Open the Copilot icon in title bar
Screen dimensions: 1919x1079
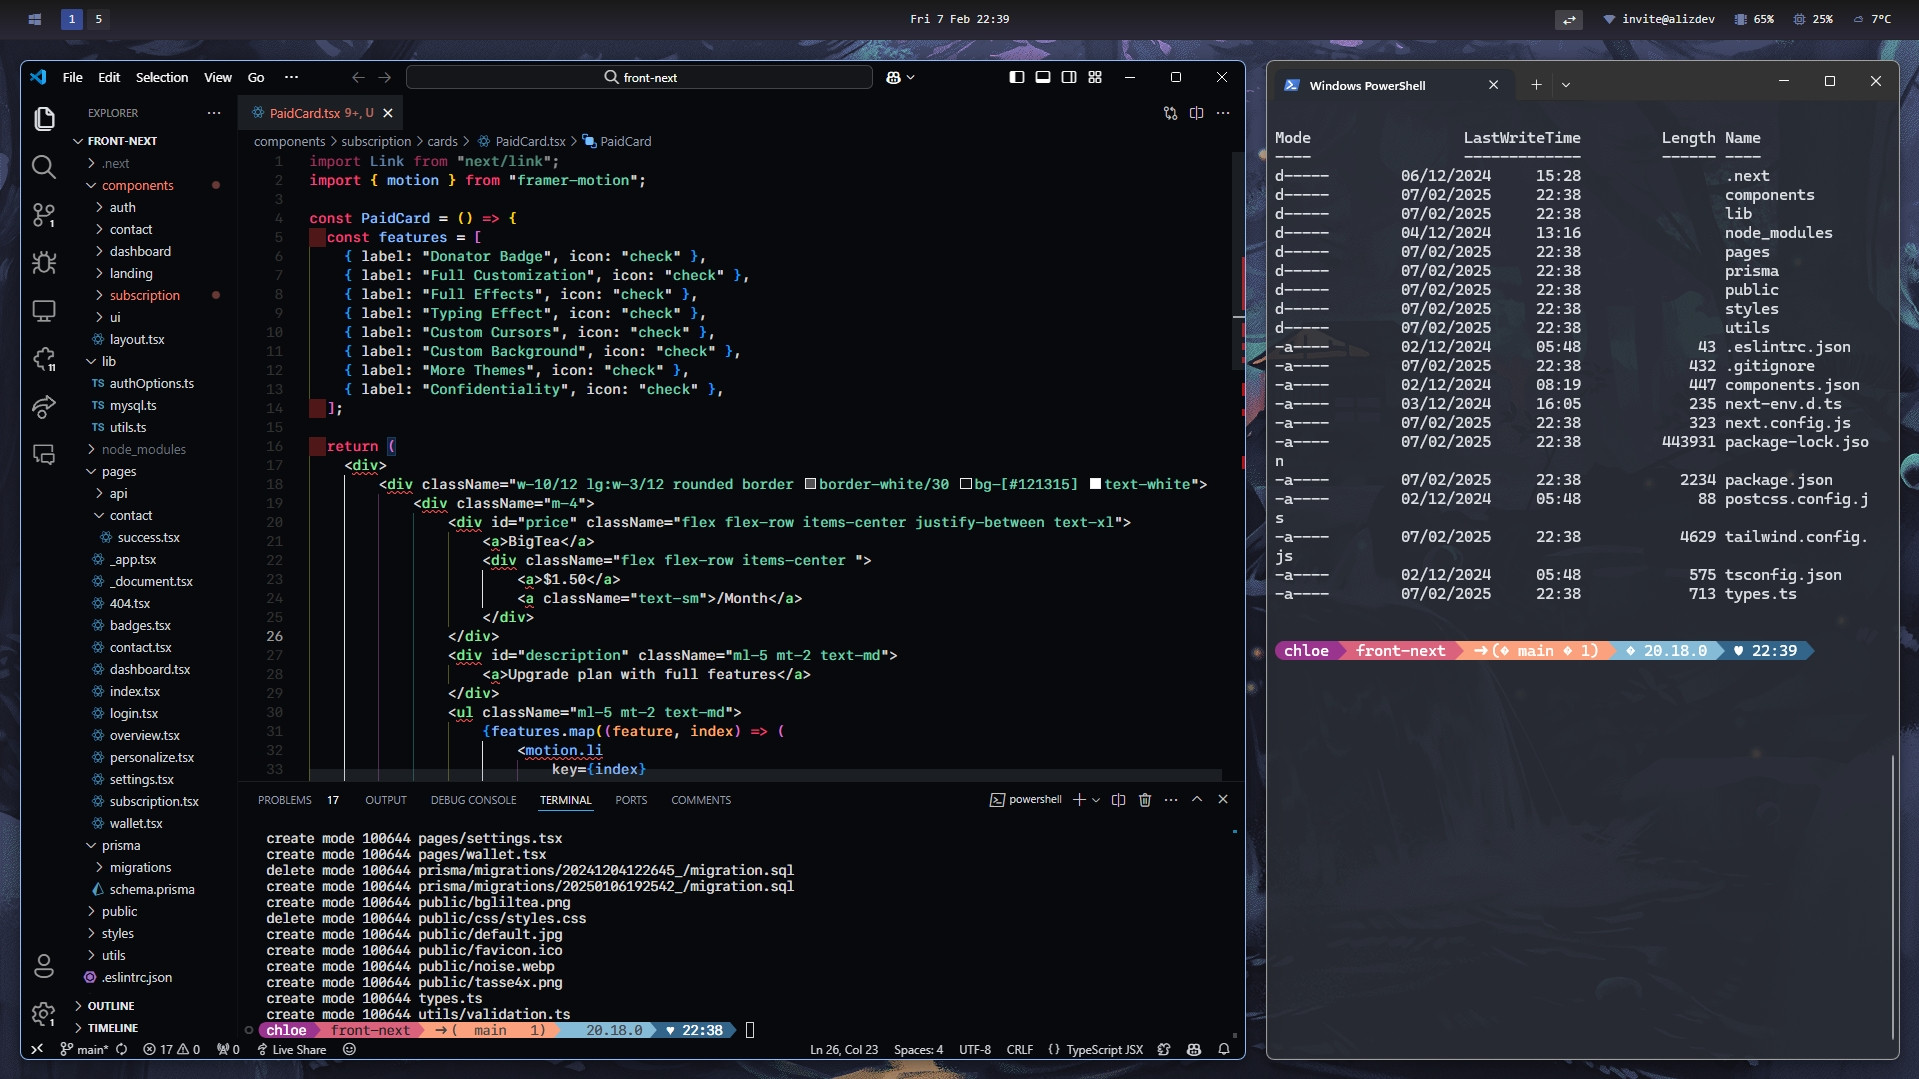[x=894, y=77]
